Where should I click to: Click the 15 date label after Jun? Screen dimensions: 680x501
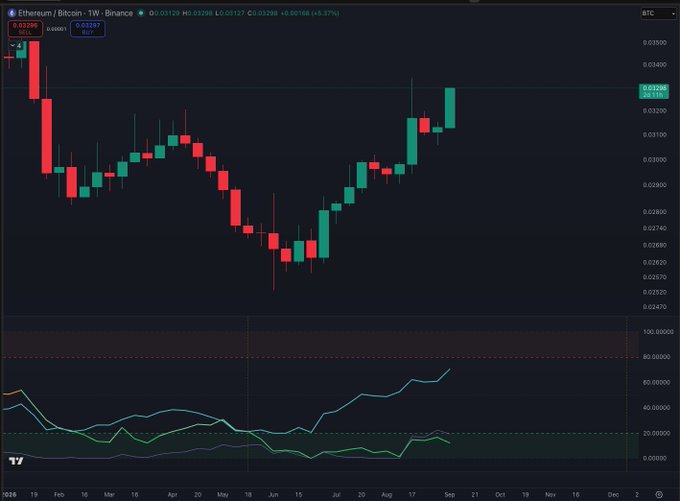[x=298, y=494]
